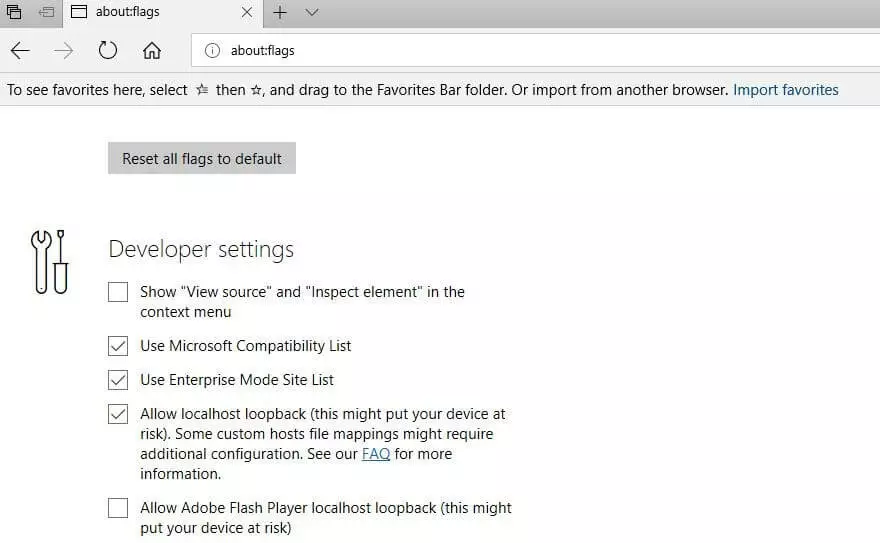Viewport: 880px width, 543px height.
Task: Go to the Home page
Action: pyautogui.click(x=152, y=50)
